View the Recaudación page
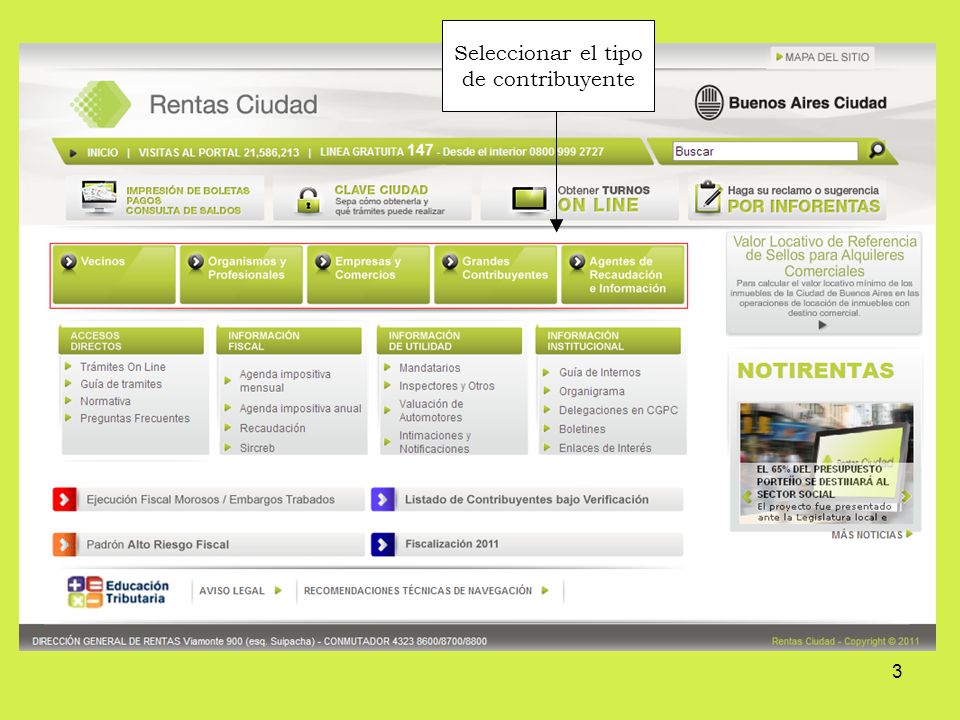The width and height of the screenshot is (960, 720). pos(272,428)
